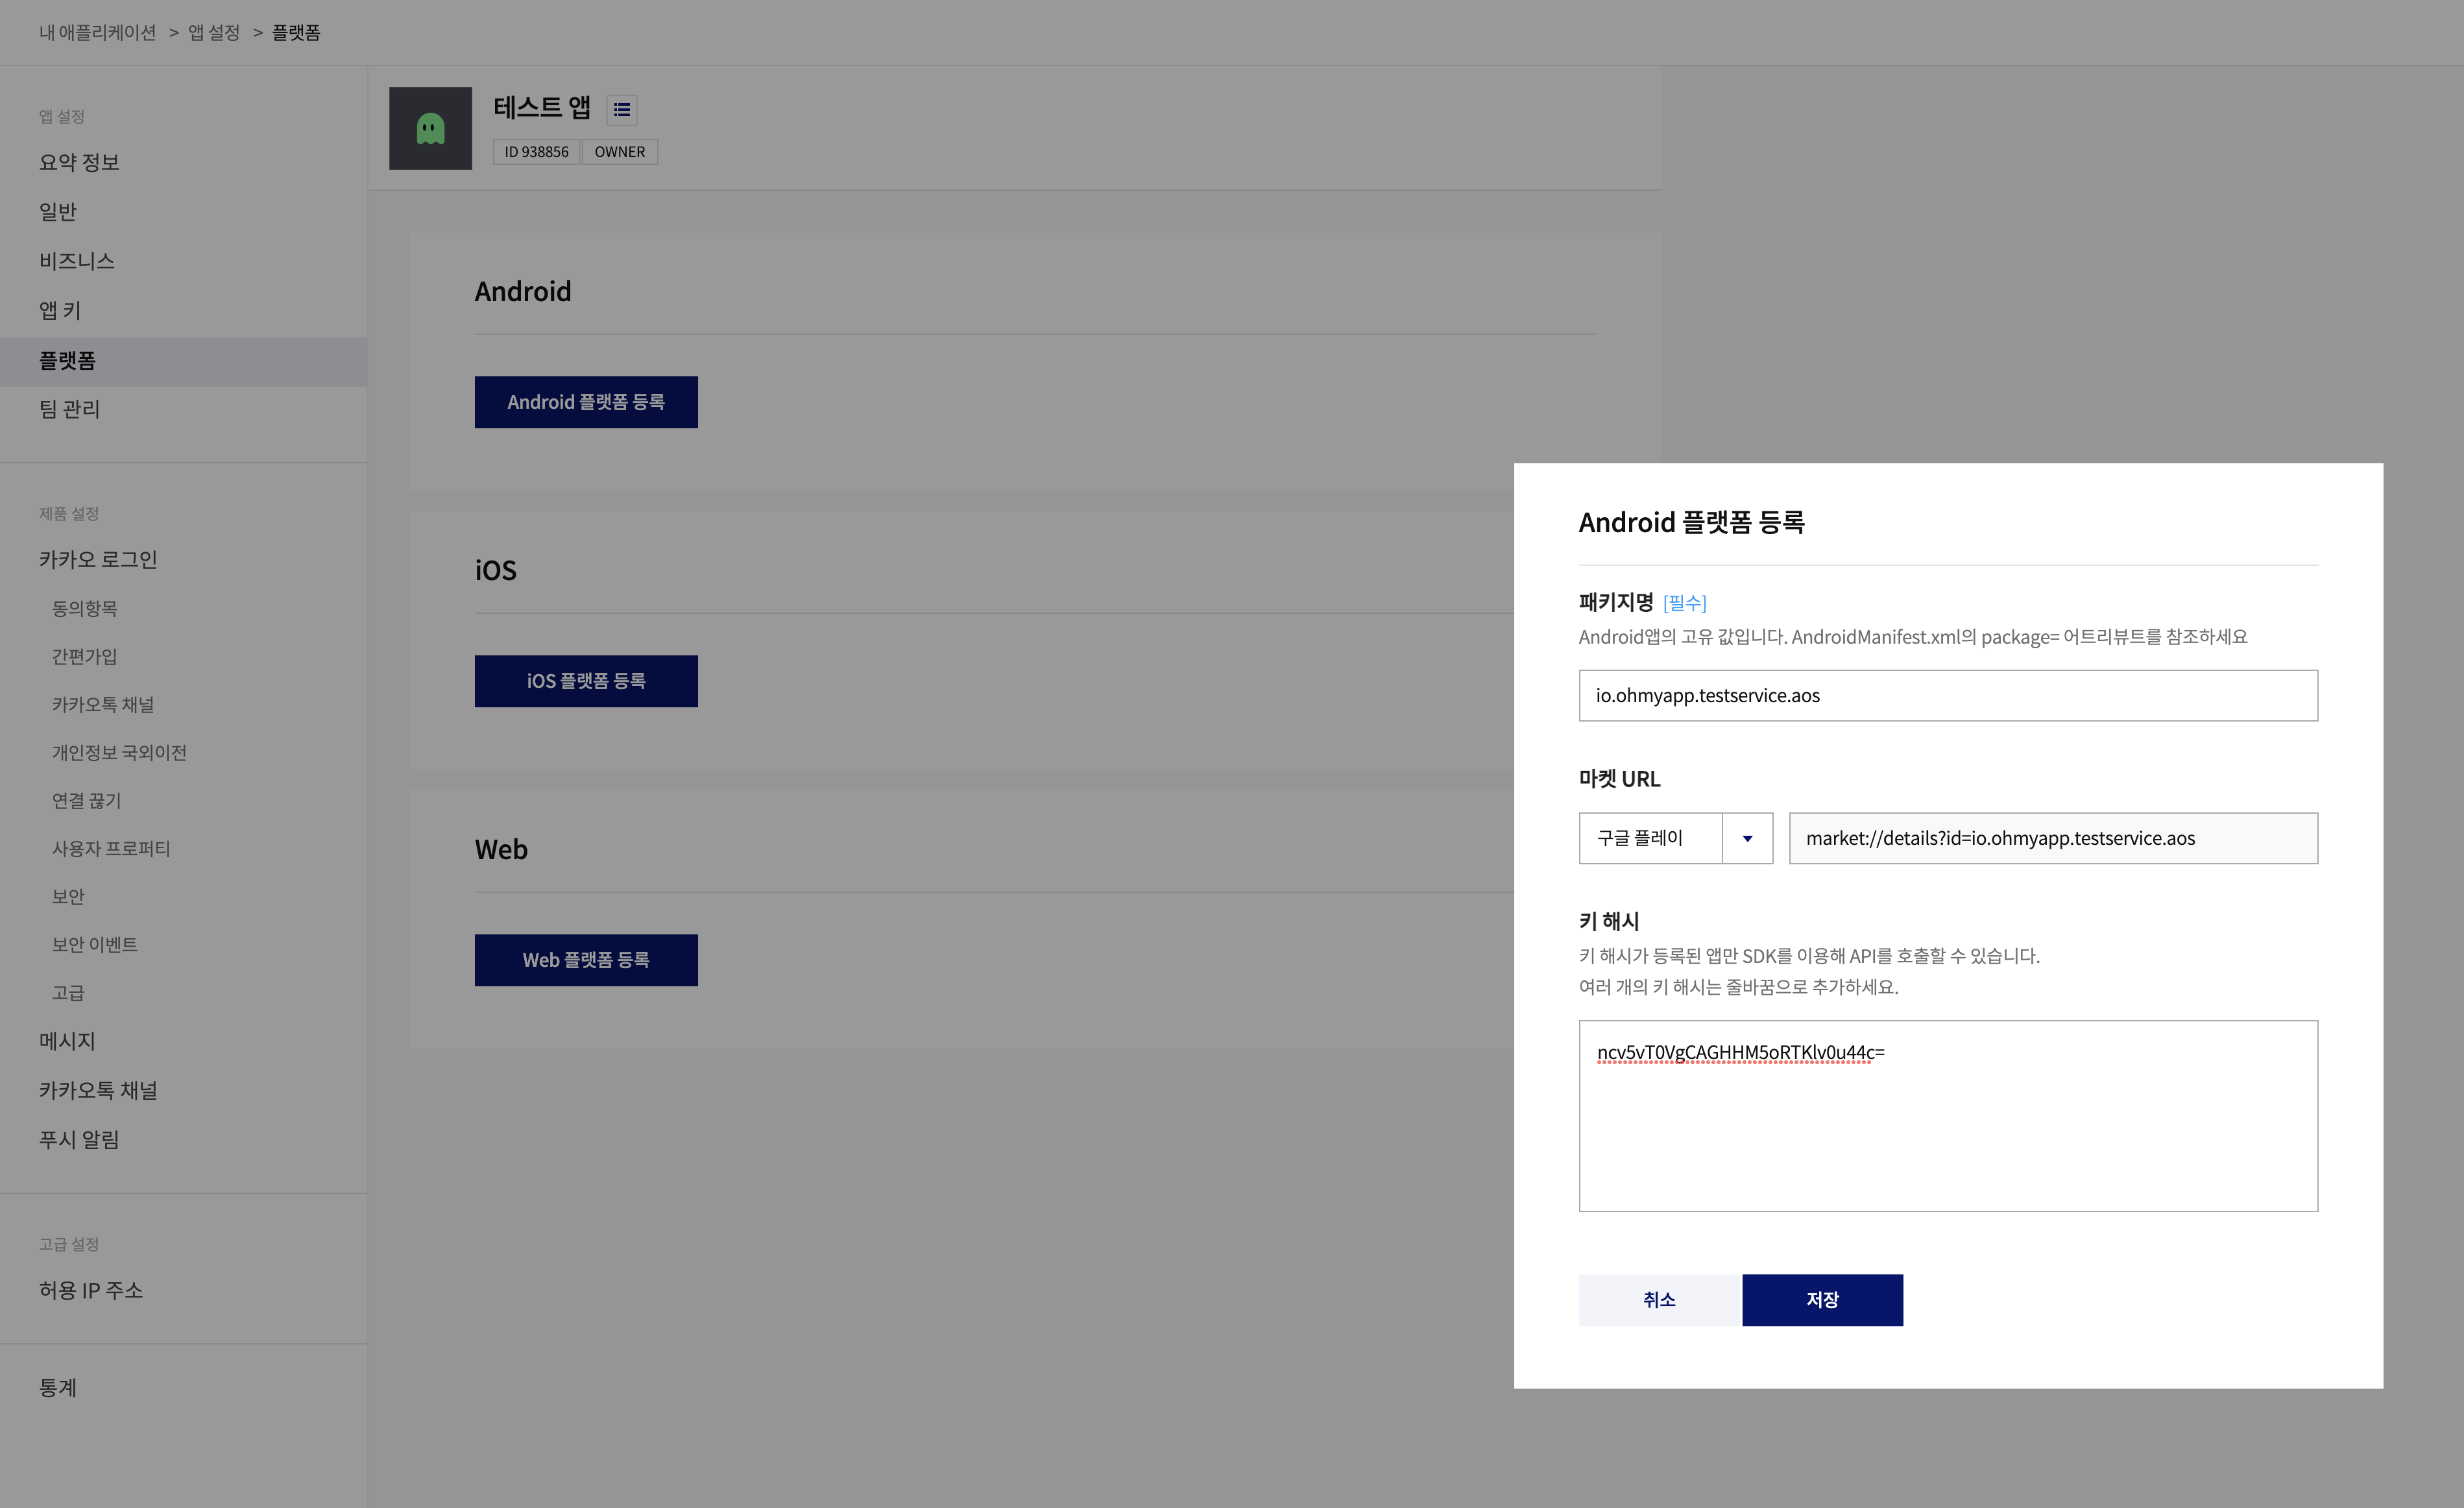Go to 허용 IP 주소 settings
This screenshot has width=2464, height=1508.
point(91,1290)
